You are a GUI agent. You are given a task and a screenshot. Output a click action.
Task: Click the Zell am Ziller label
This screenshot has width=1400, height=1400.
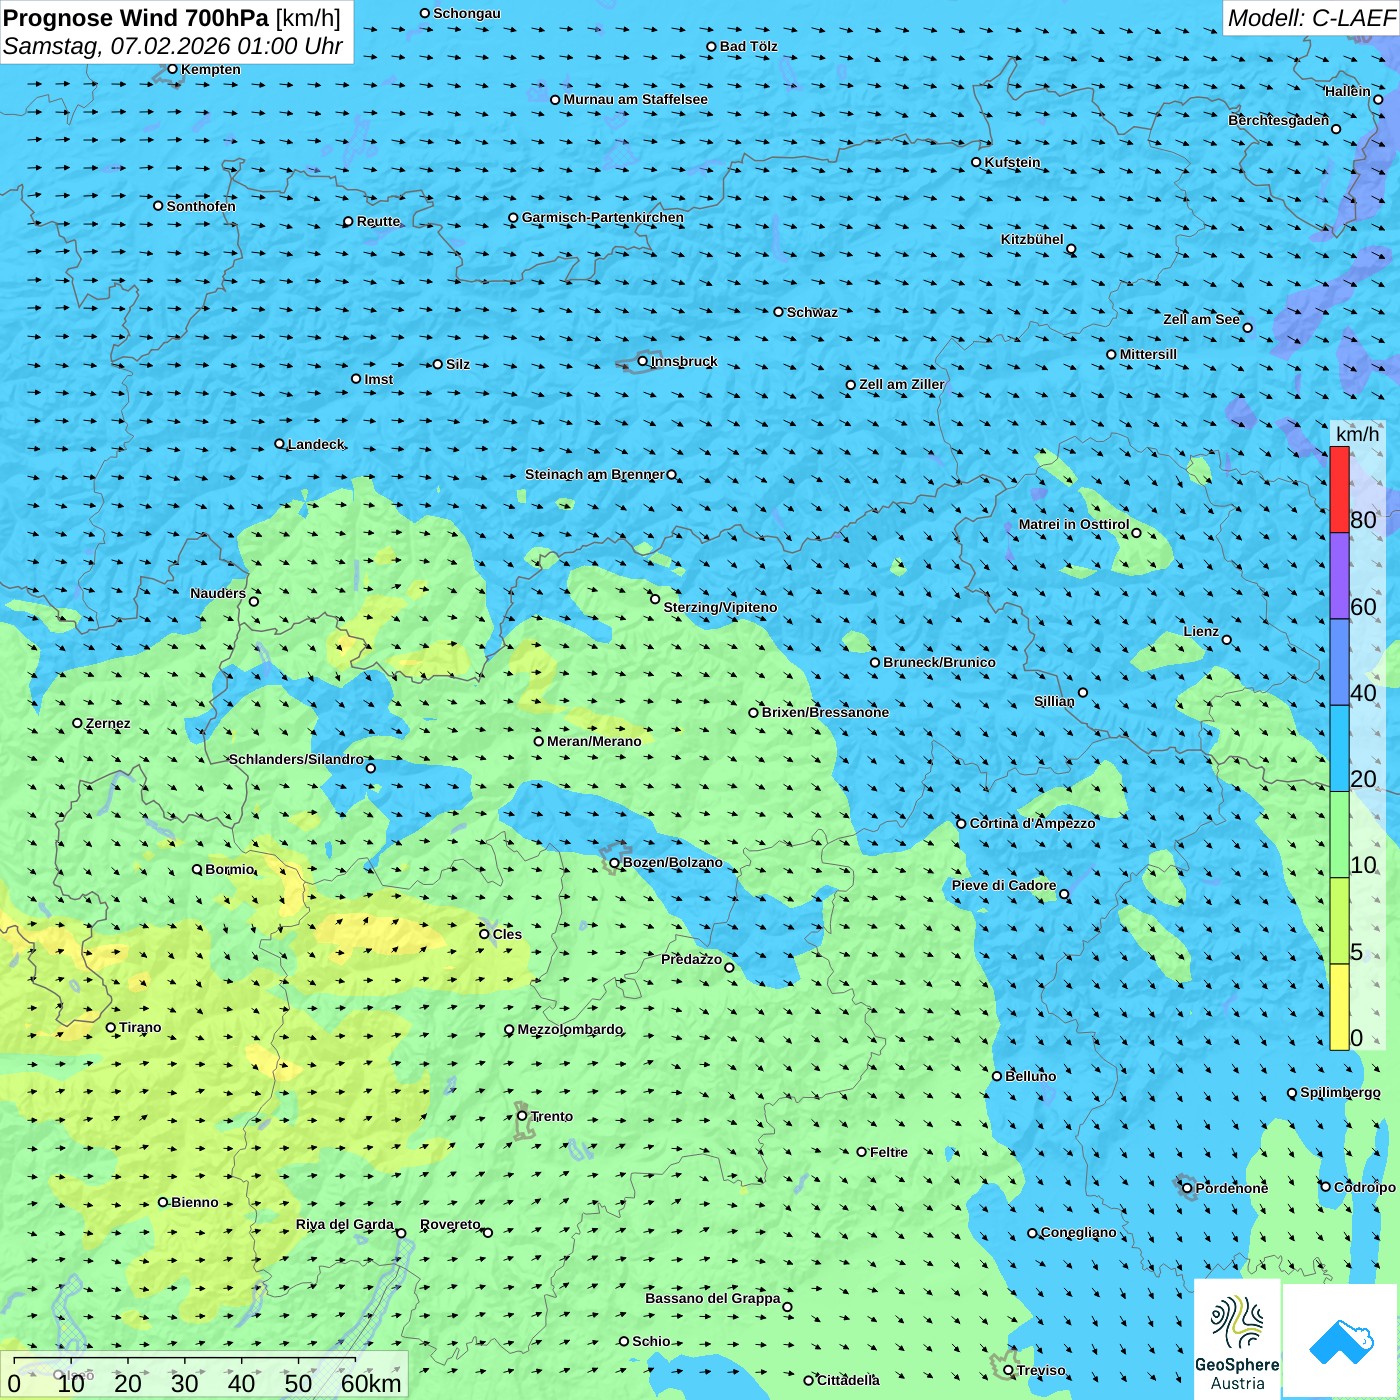pyautogui.click(x=902, y=384)
